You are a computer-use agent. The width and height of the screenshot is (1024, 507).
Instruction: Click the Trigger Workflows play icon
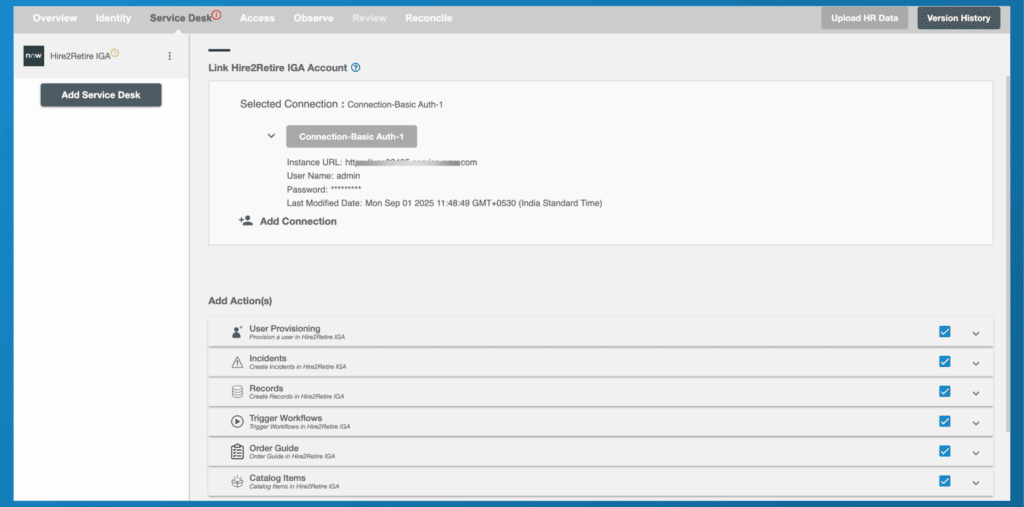tap(237, 422)
